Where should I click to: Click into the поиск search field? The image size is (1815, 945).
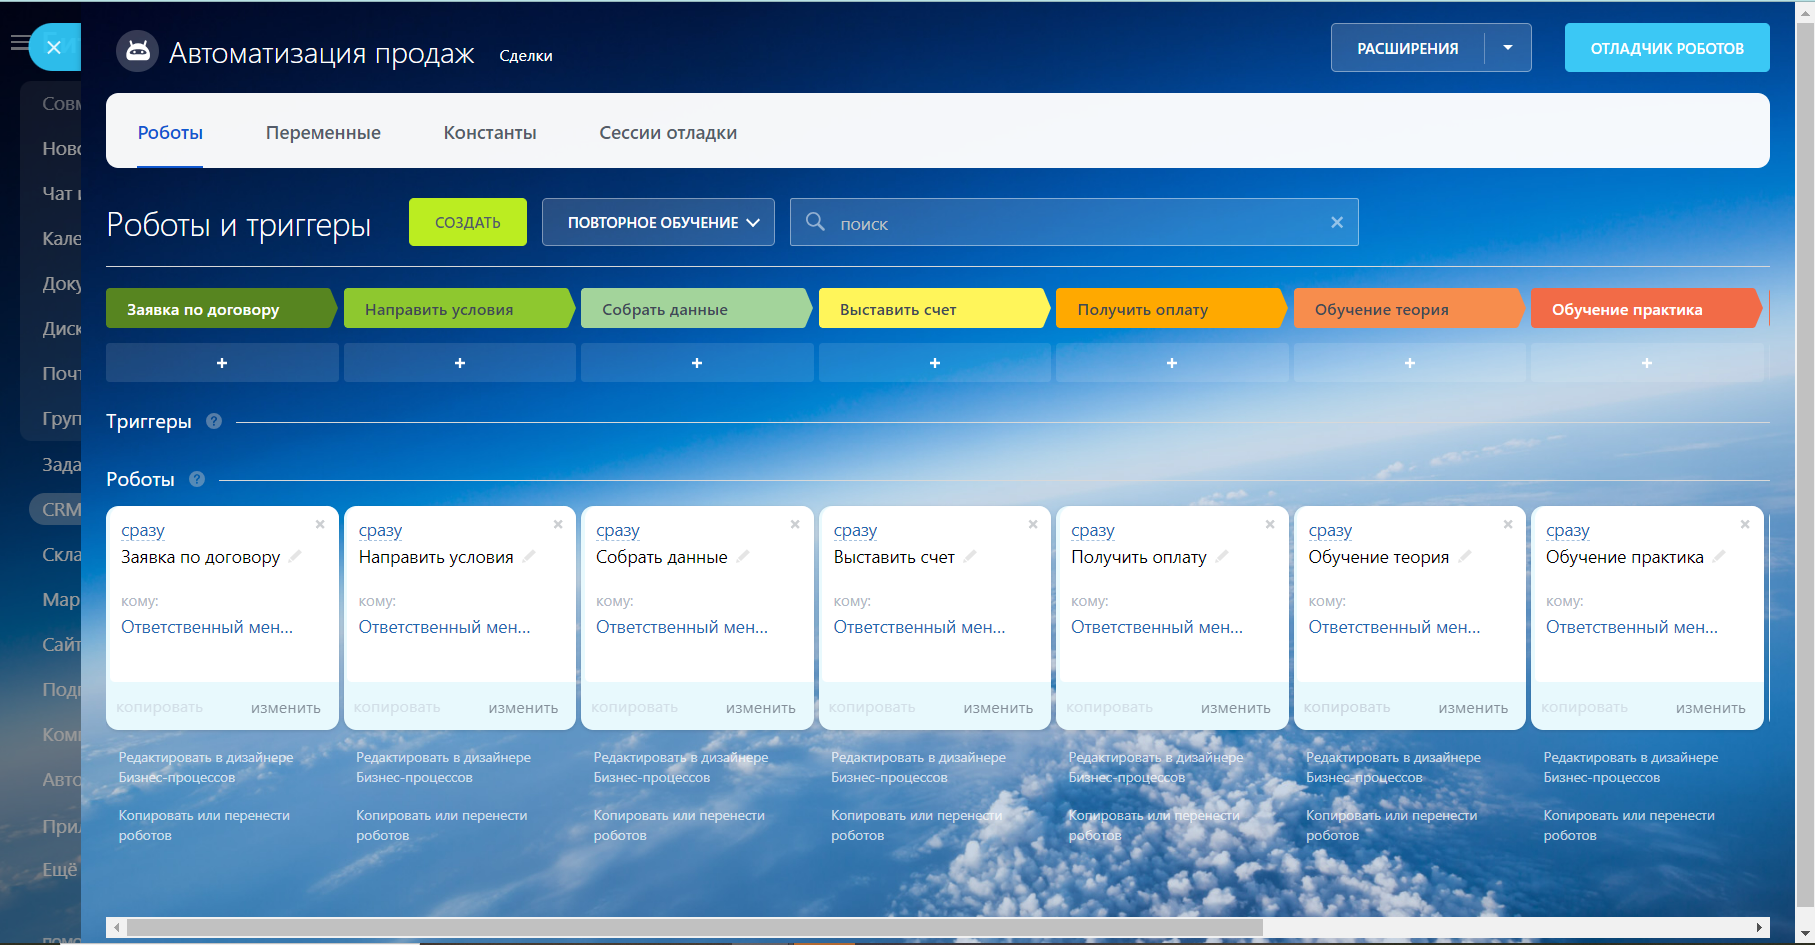pyautogui.click(x=1070, y=223)
